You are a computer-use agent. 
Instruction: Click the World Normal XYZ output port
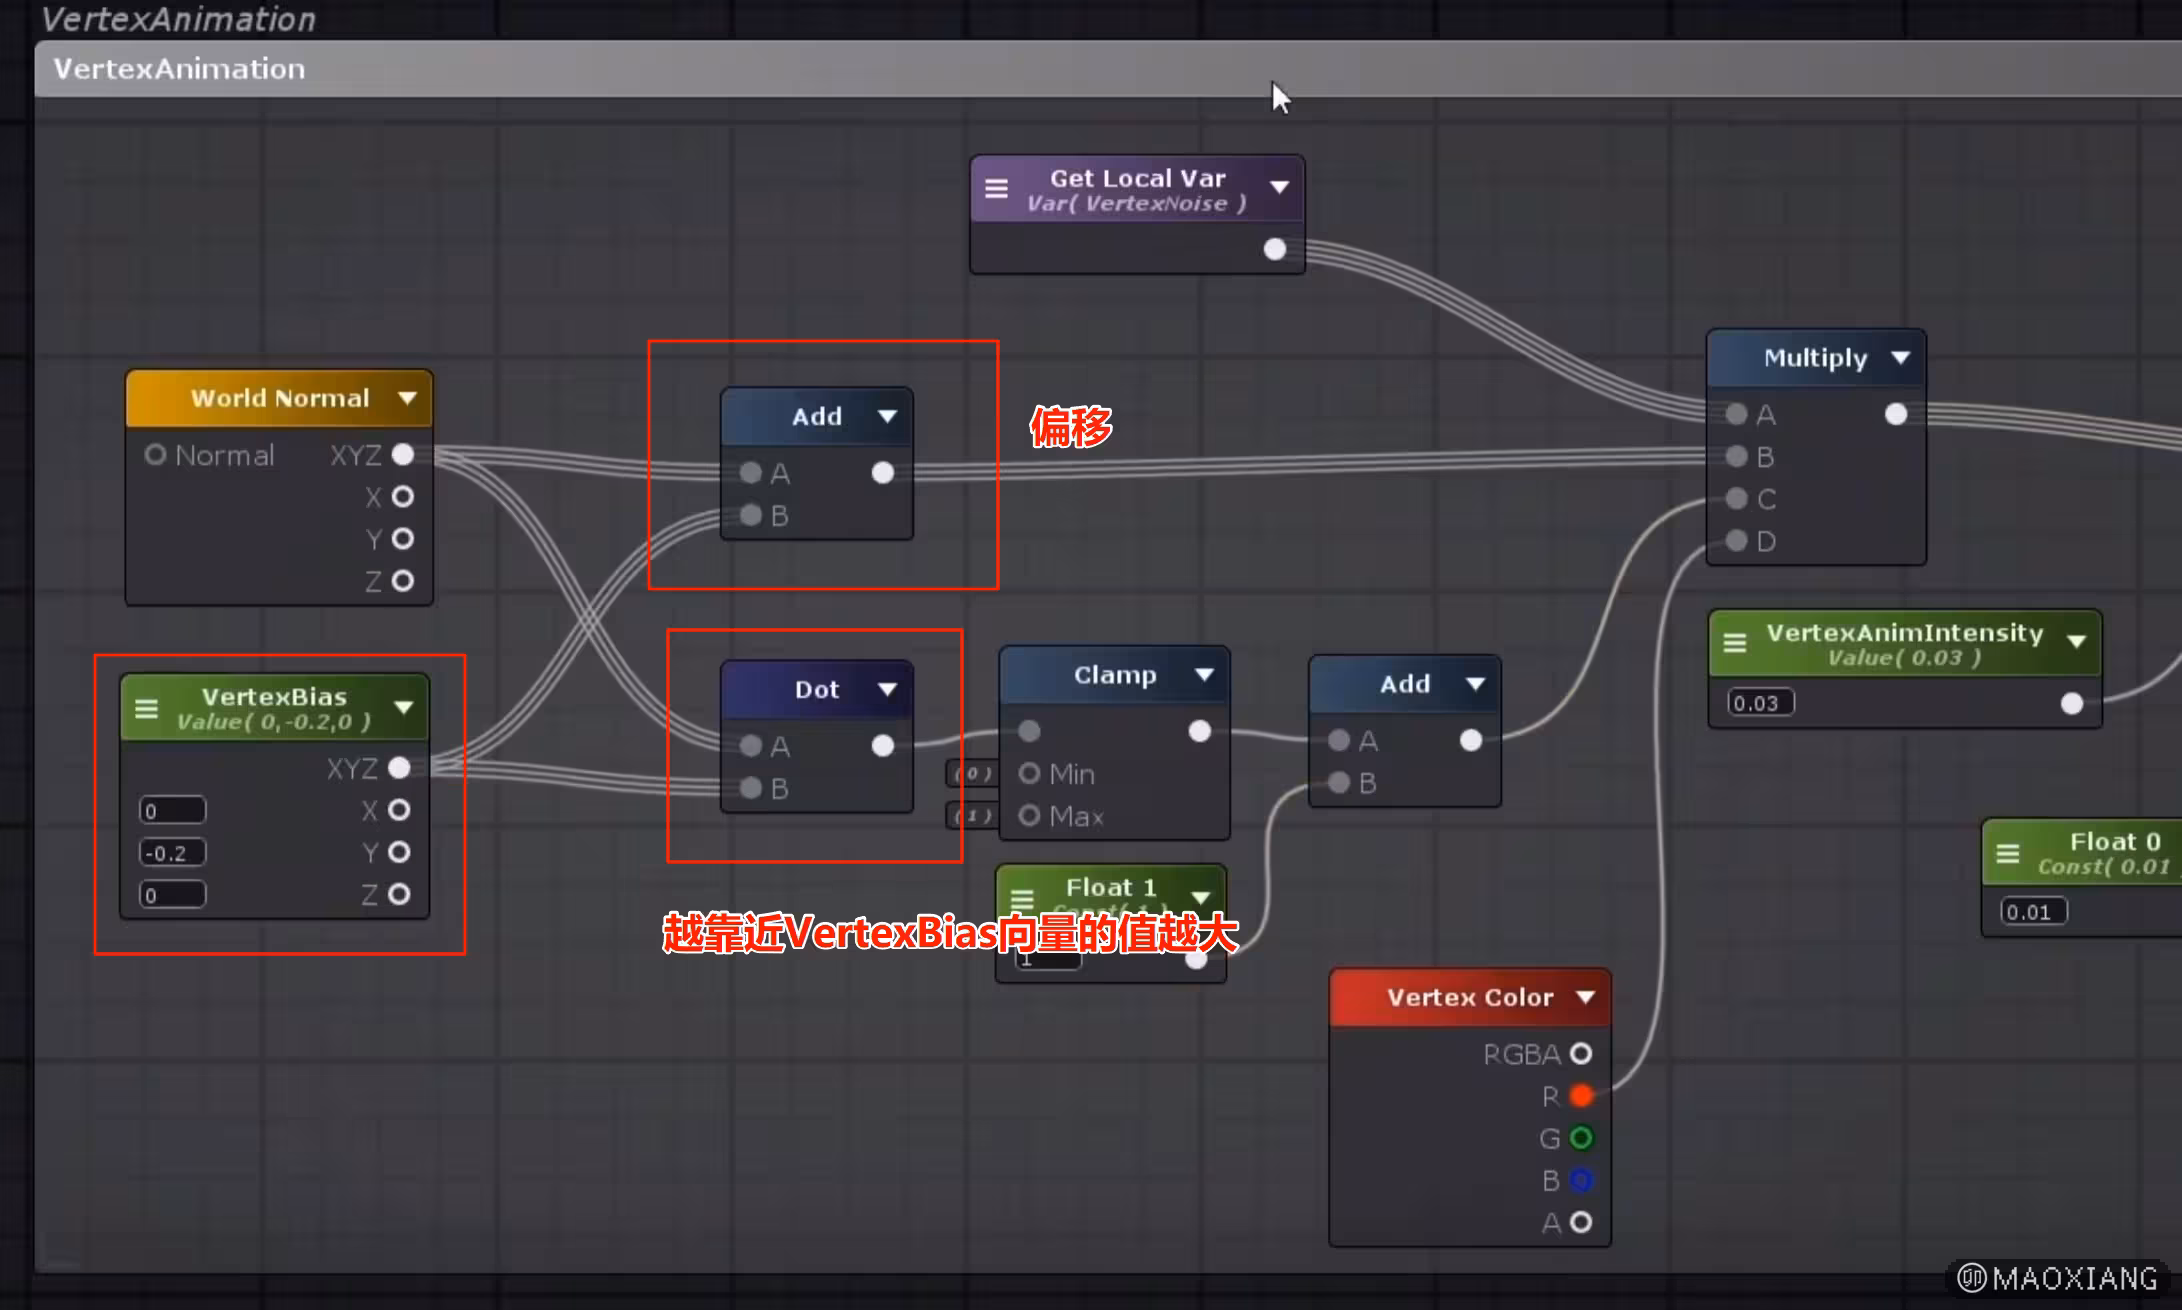(x=403, y=455)
